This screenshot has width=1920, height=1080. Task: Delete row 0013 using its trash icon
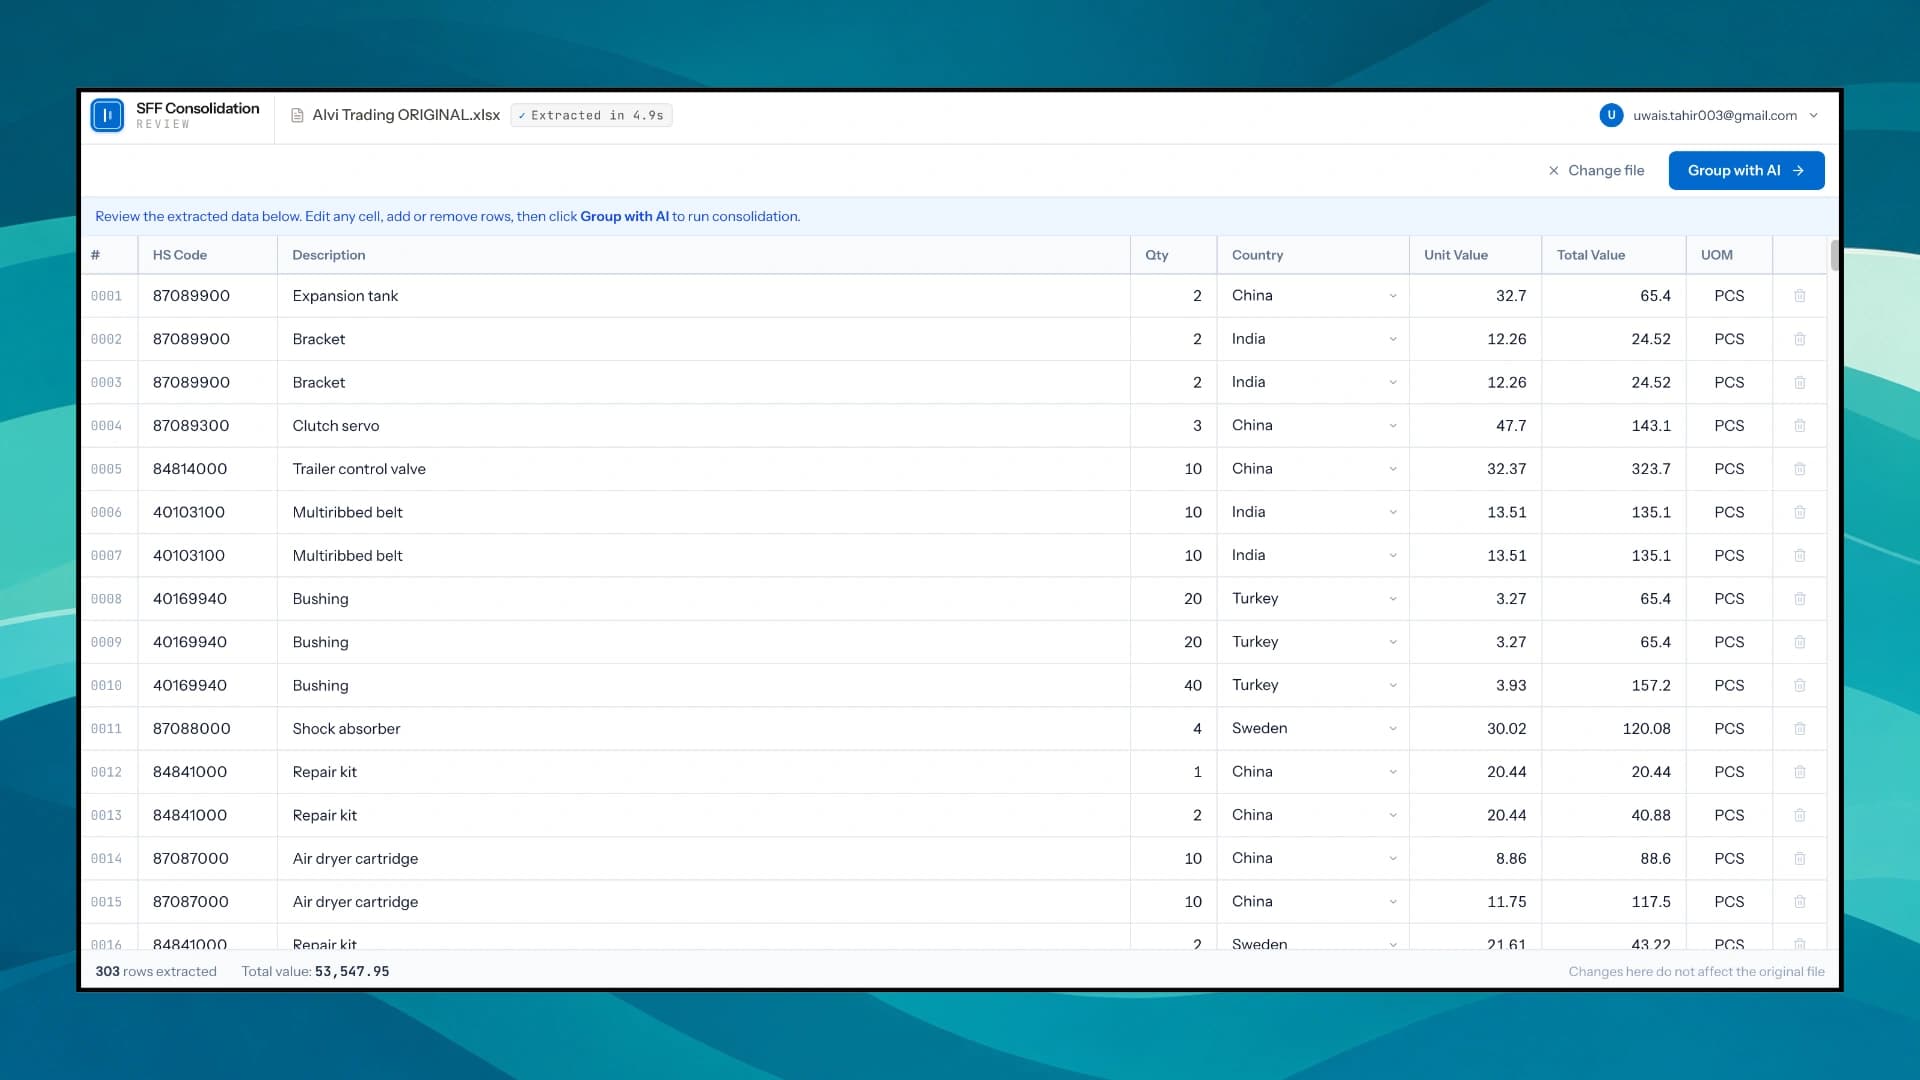click(x=1800, y=815)
